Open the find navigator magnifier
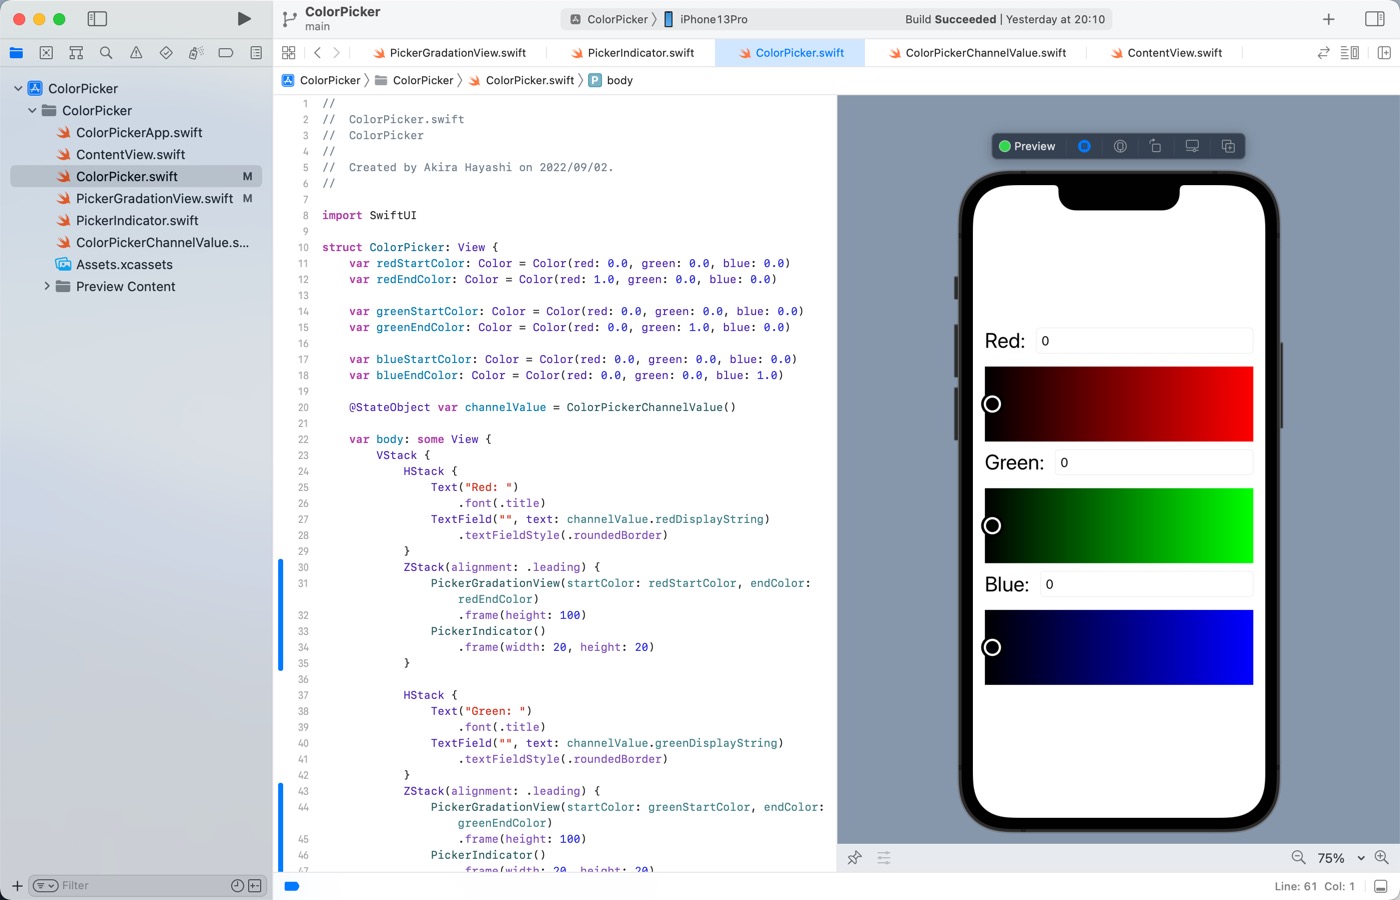The width and height of the screenshot is (1400, 900). click(x=106, y=53)
